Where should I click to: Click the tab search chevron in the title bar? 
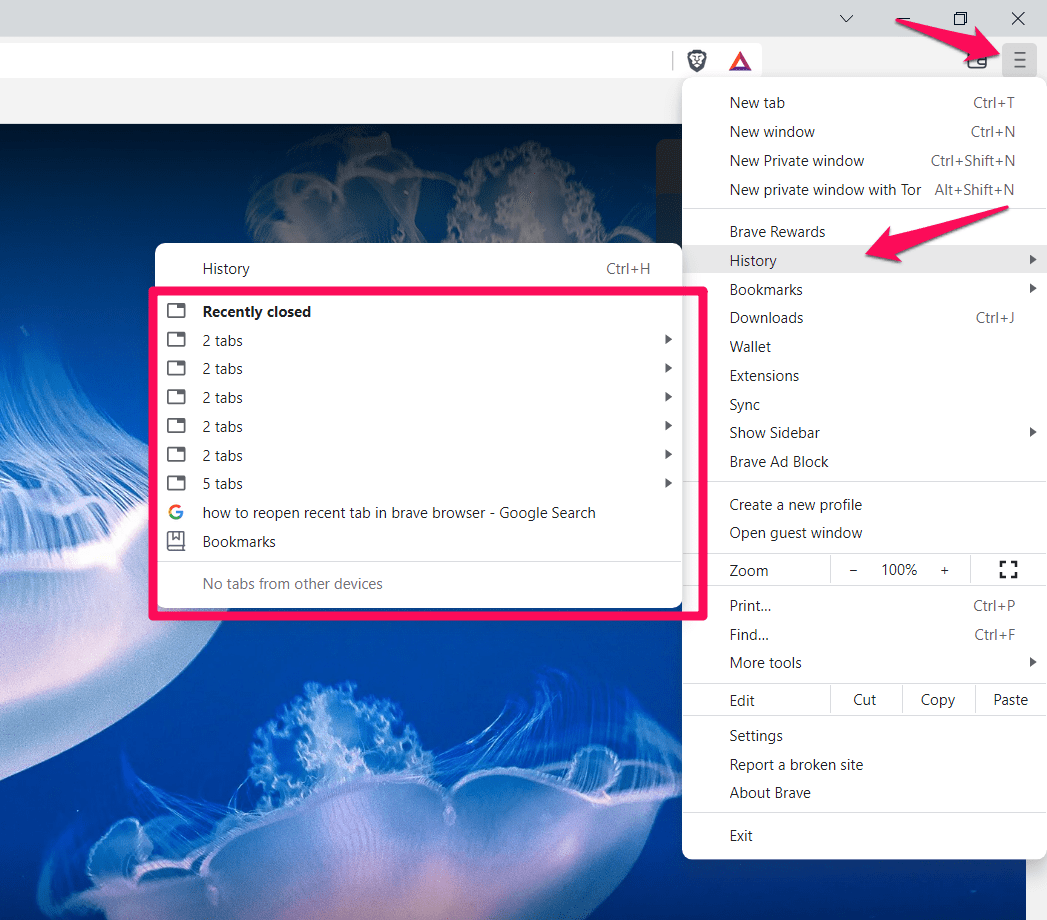coord(846,18)
